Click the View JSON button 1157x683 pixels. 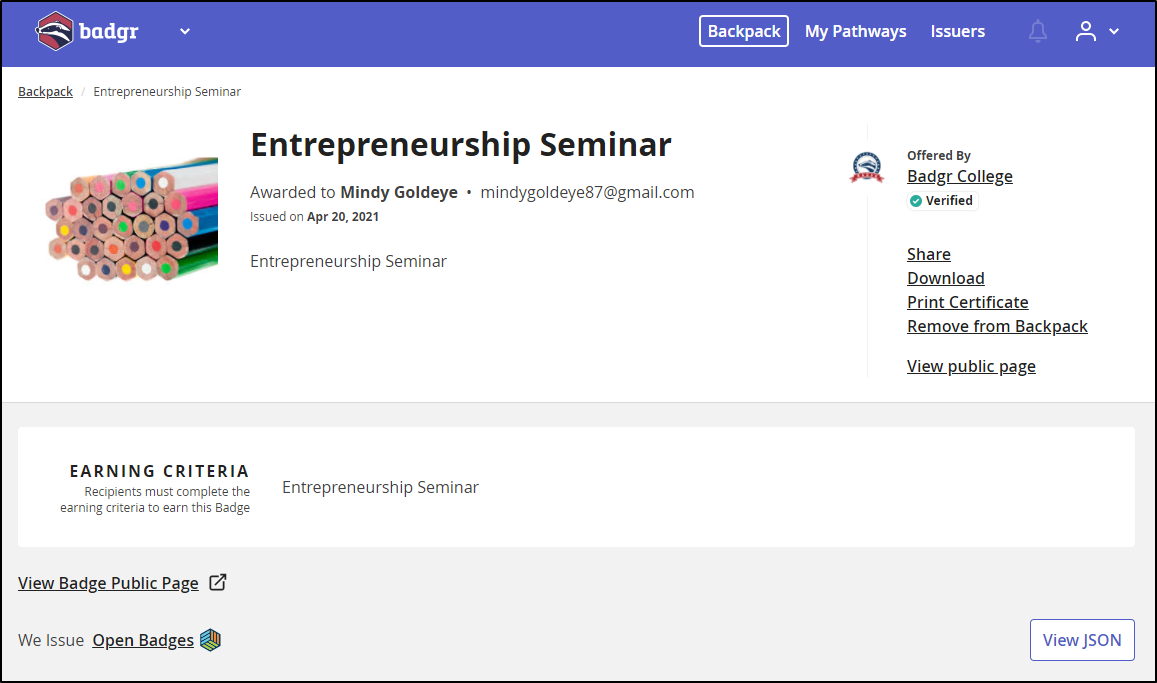point(1082,640)
